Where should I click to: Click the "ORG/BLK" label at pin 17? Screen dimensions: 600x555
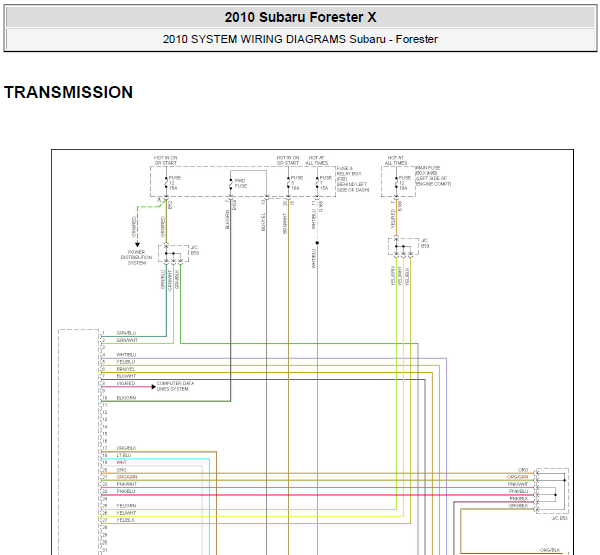point(126,448)
